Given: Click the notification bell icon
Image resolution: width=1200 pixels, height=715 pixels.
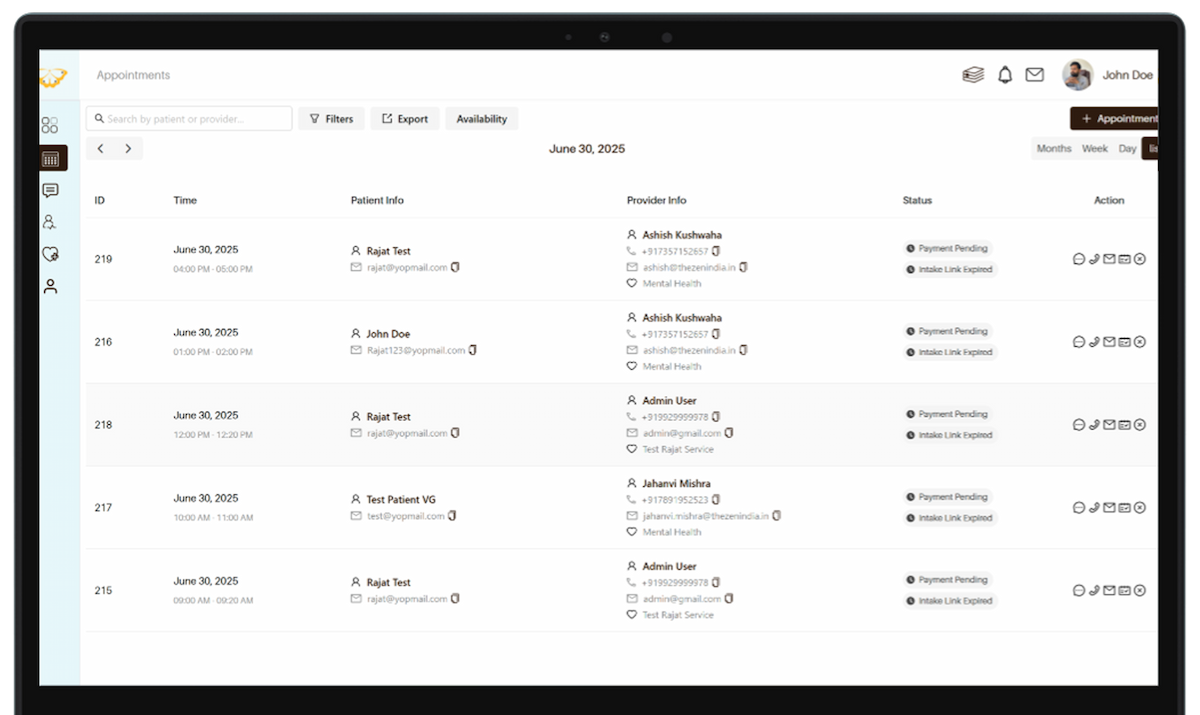Looking at the screenshot, I should pos(1005,75).
